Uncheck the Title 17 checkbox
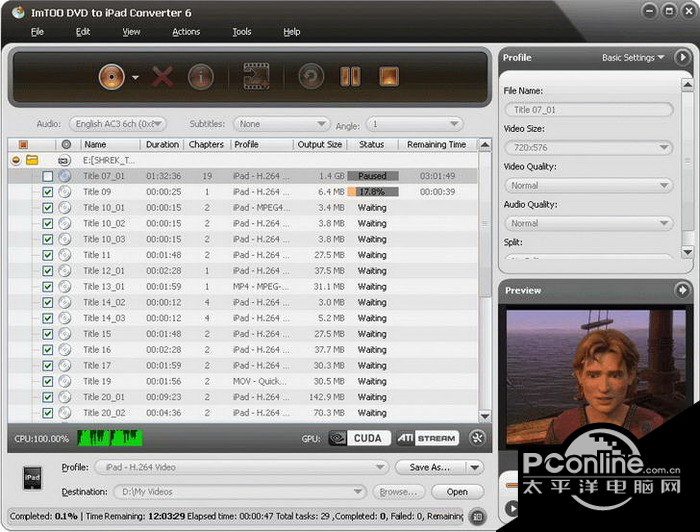The height and width of the screenshot is (532, 700). coord(48,366)
